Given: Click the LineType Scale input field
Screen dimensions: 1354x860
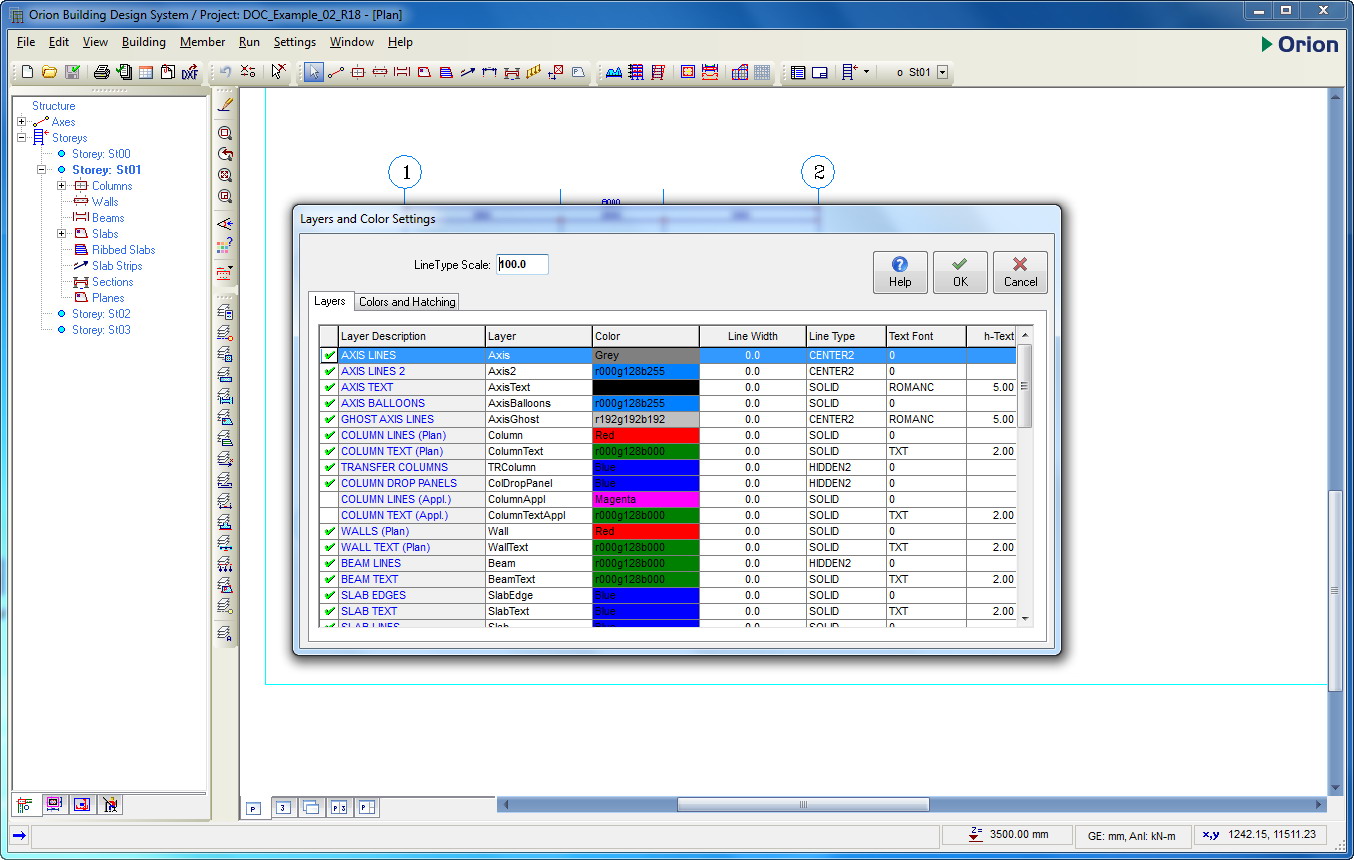Looking at the screenshot, I should pyautogui.click(x=523, y=265).
